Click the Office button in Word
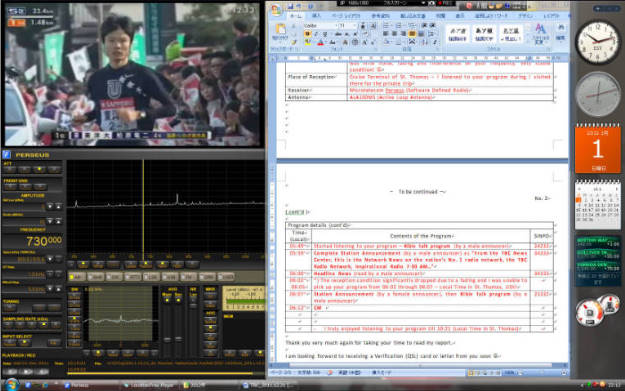This screenshot has width=625, height=391. click(x=276, y=10)
